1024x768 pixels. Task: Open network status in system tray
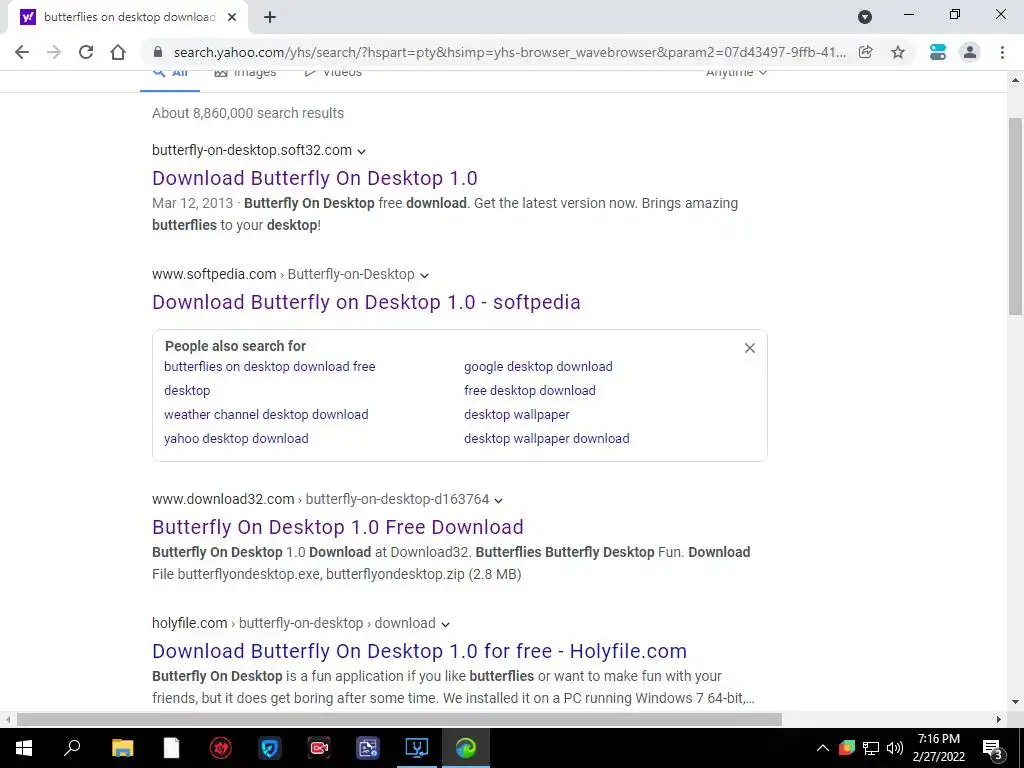[x=871, y=748]
